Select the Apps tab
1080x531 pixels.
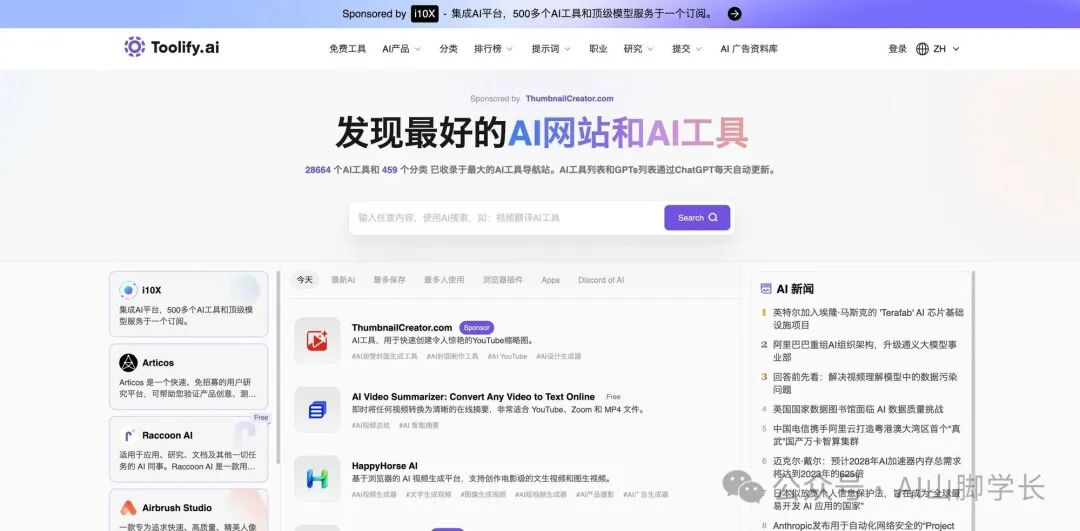tap(550, 280)
